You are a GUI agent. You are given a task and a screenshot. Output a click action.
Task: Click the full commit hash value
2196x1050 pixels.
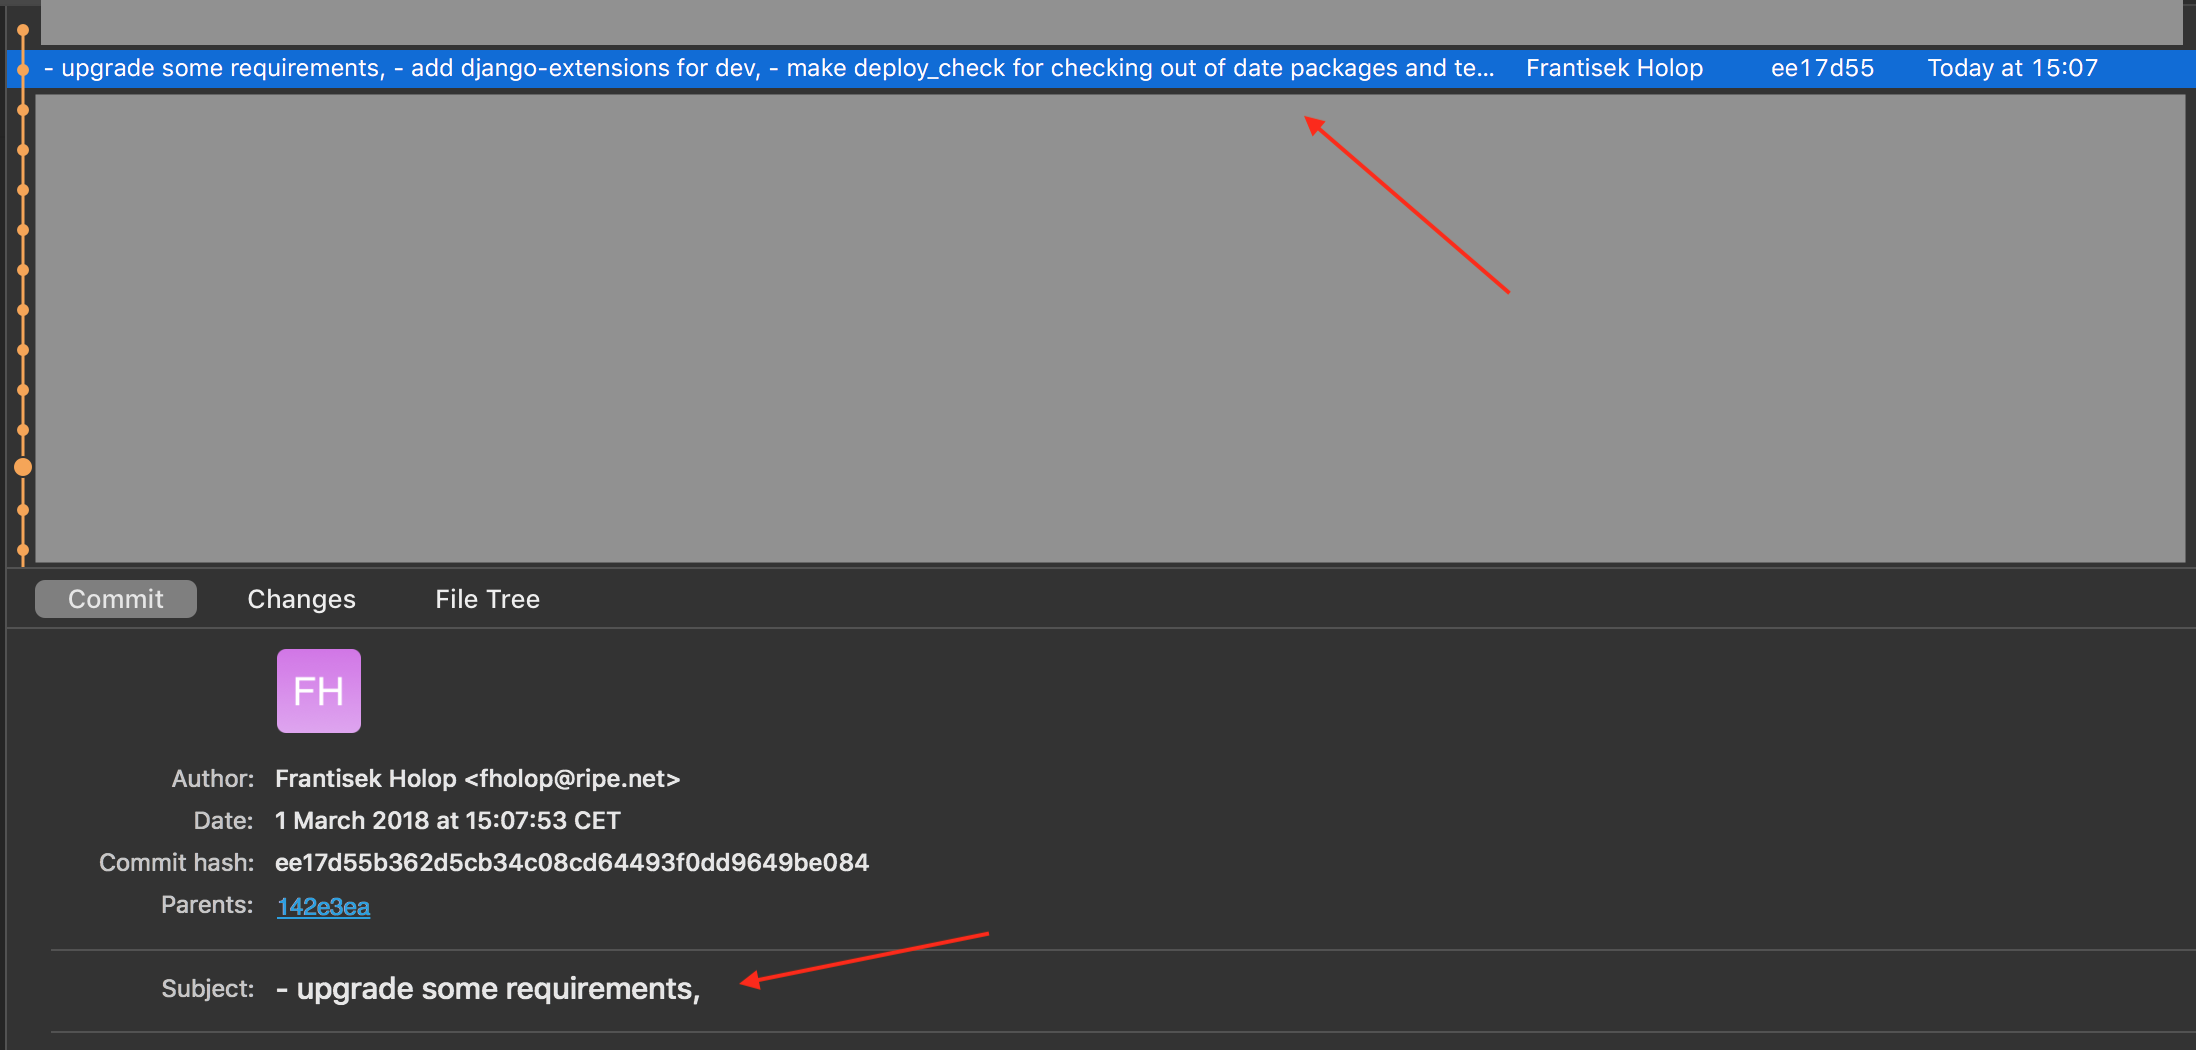572,862
